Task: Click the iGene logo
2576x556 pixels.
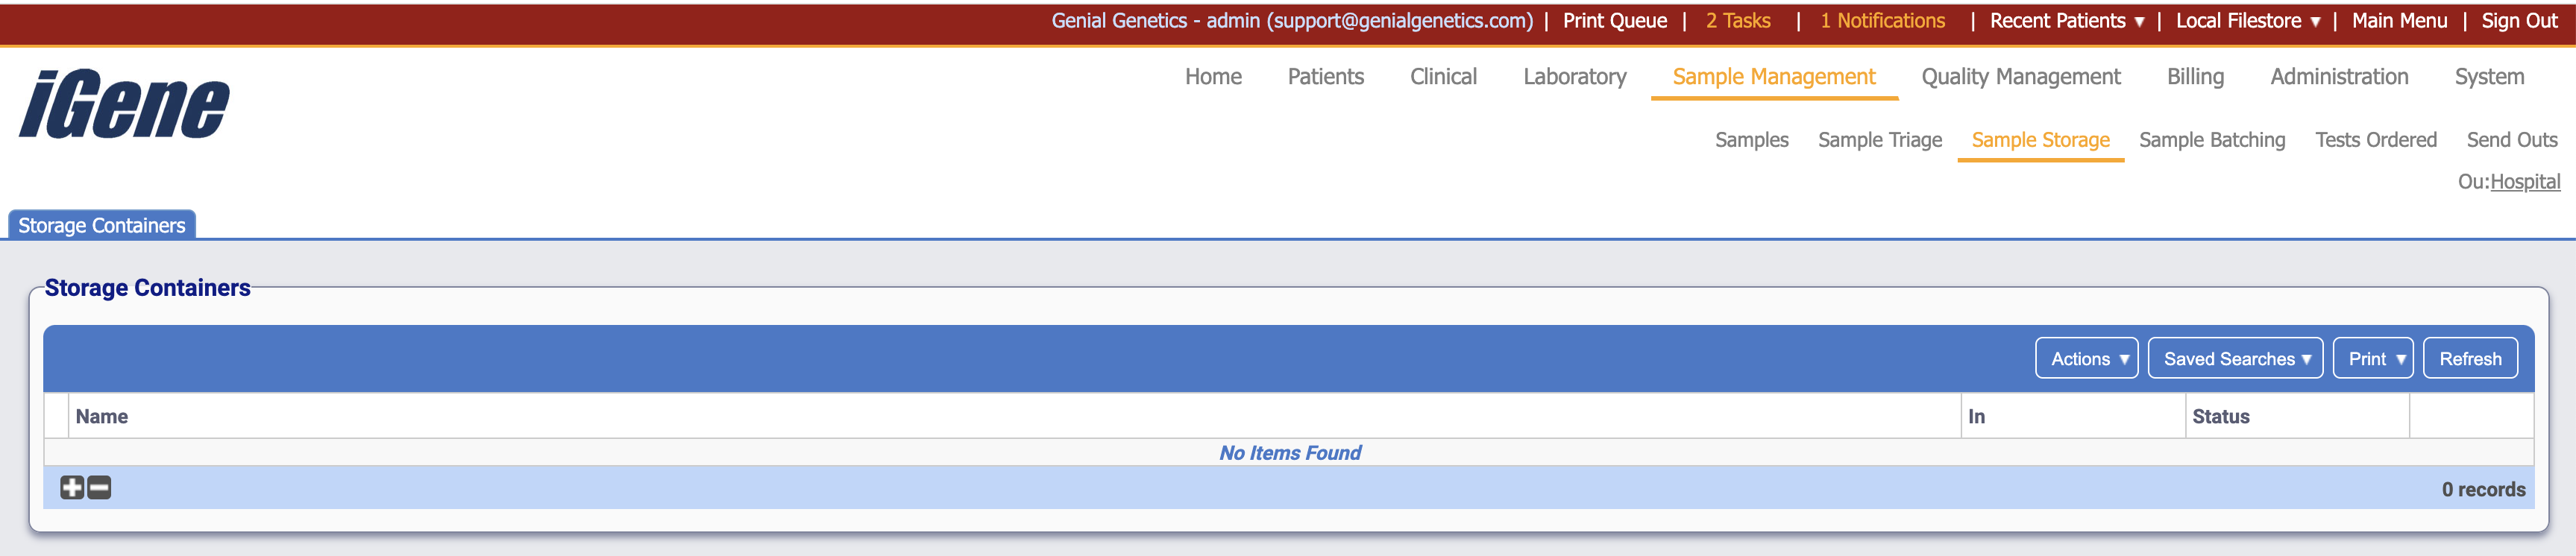Action: 125,100
